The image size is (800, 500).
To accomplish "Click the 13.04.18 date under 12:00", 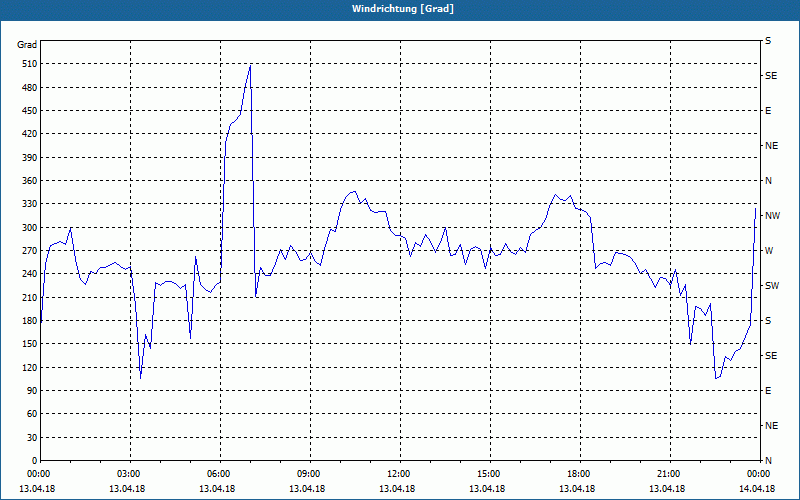I will [x=397, y=489].
